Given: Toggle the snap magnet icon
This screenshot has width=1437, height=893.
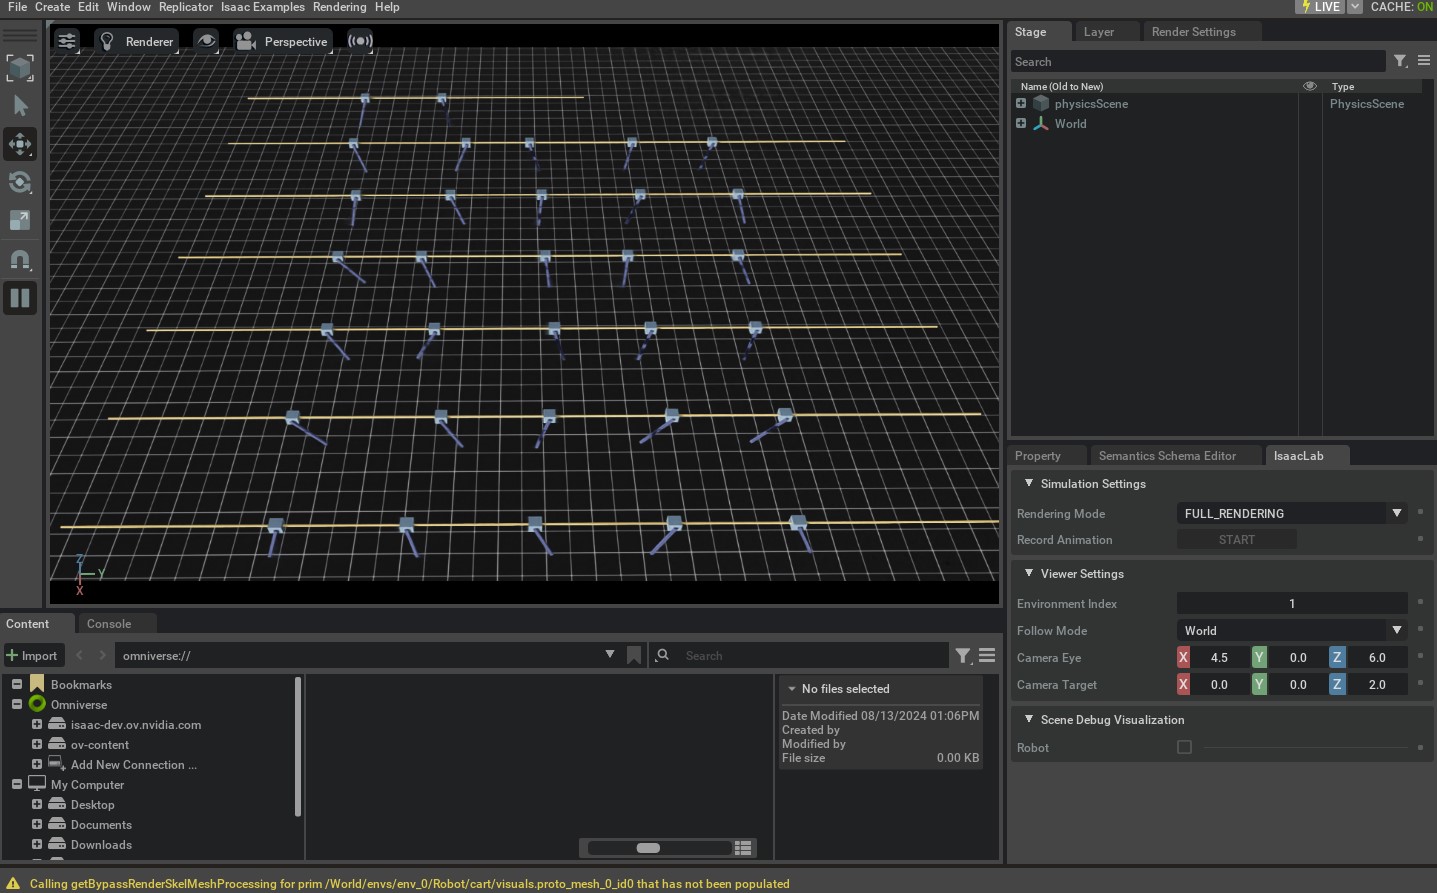Looking at the screenshot, I should point(20,259).
